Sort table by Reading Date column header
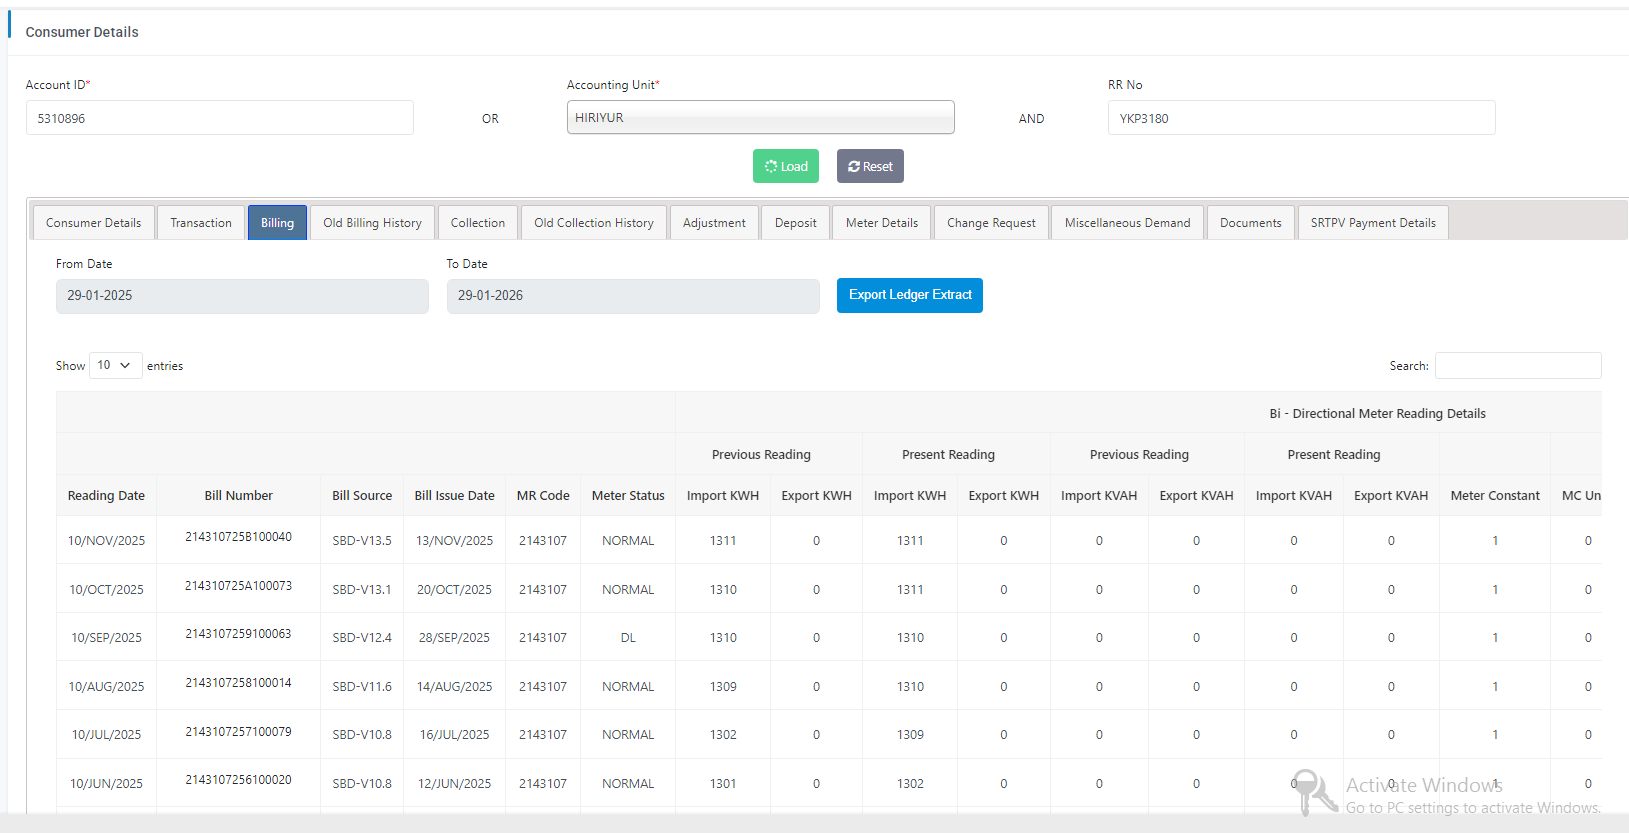Screen dimensions: 1629x833 click(x=106, y=496)
